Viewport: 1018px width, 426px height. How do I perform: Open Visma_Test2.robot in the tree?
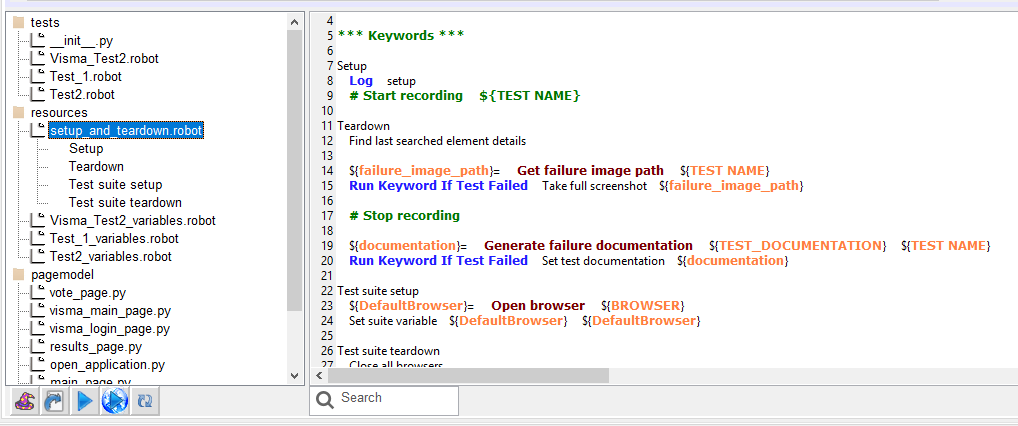[x=104, y=58]
